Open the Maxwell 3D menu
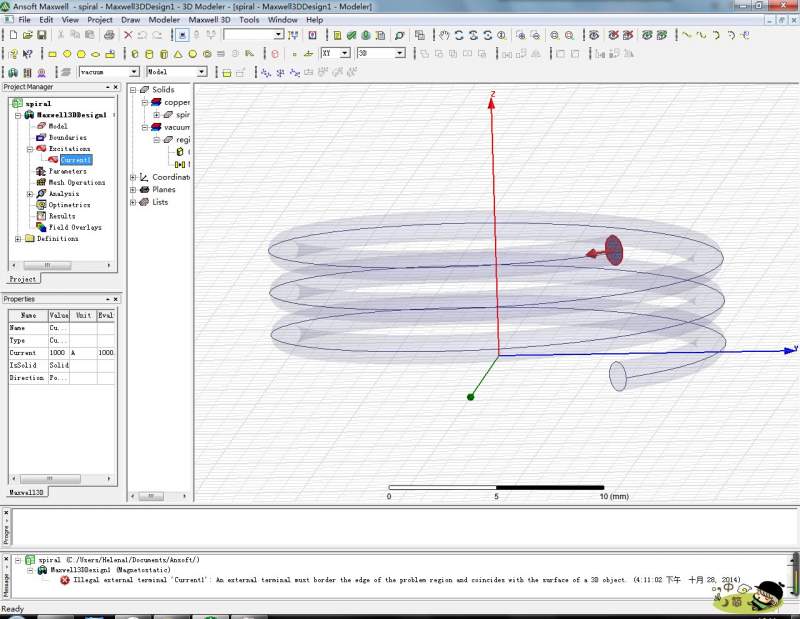 [209, 19]
